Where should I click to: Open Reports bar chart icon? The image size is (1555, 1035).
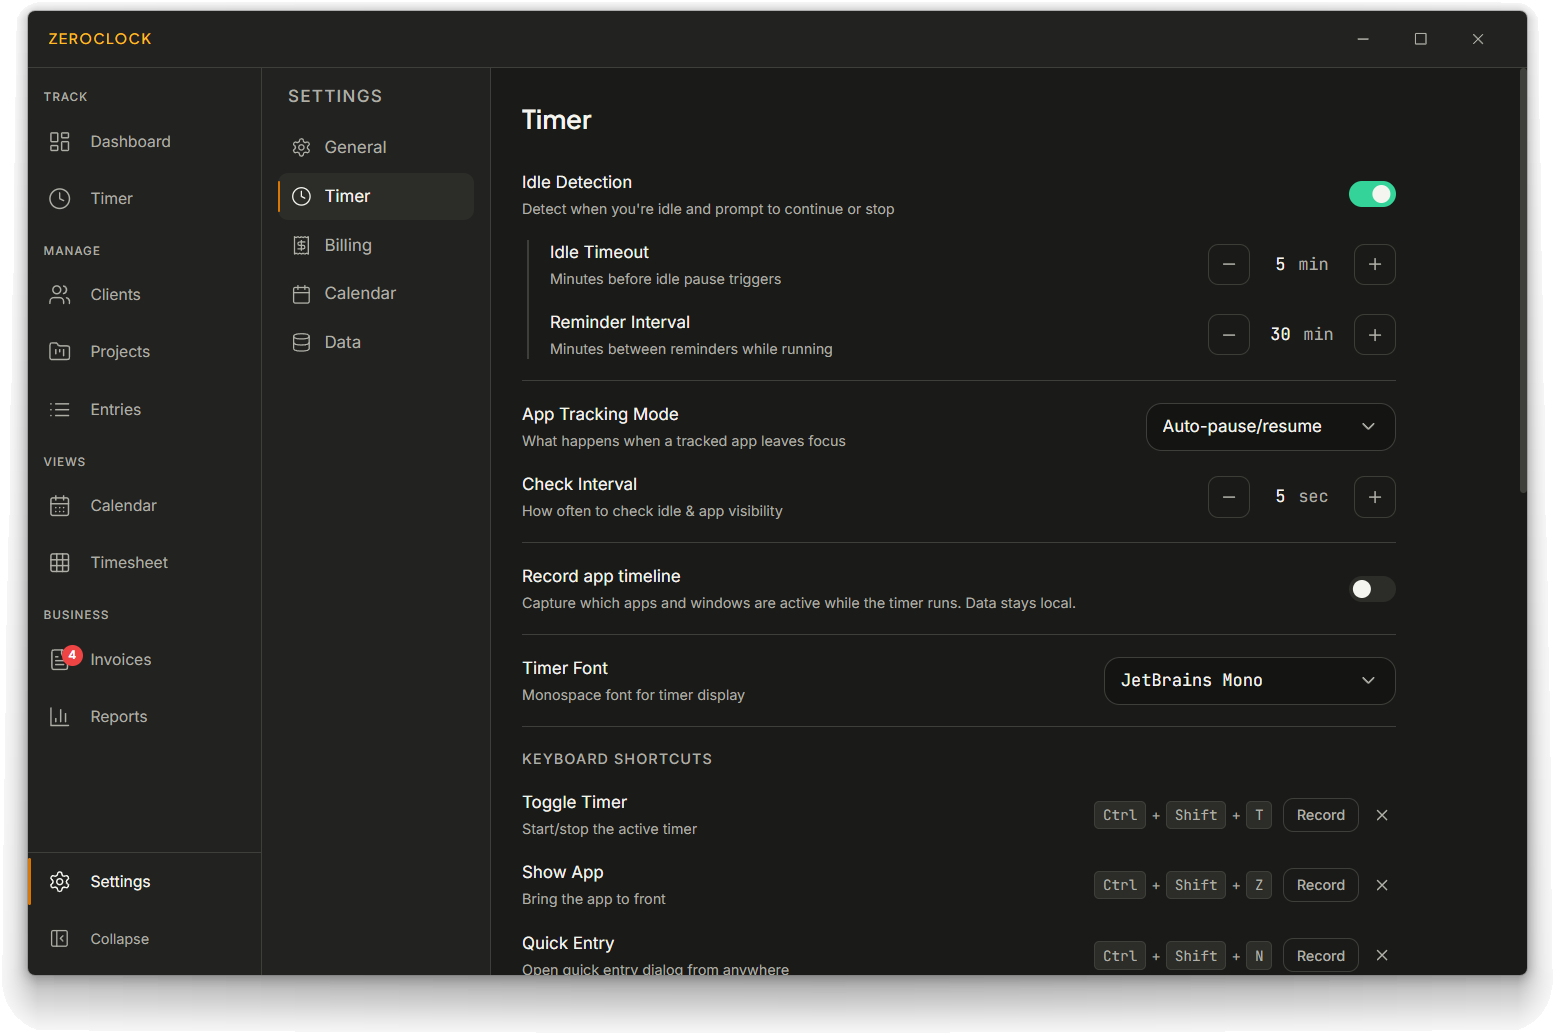click(x=60, y=717)
